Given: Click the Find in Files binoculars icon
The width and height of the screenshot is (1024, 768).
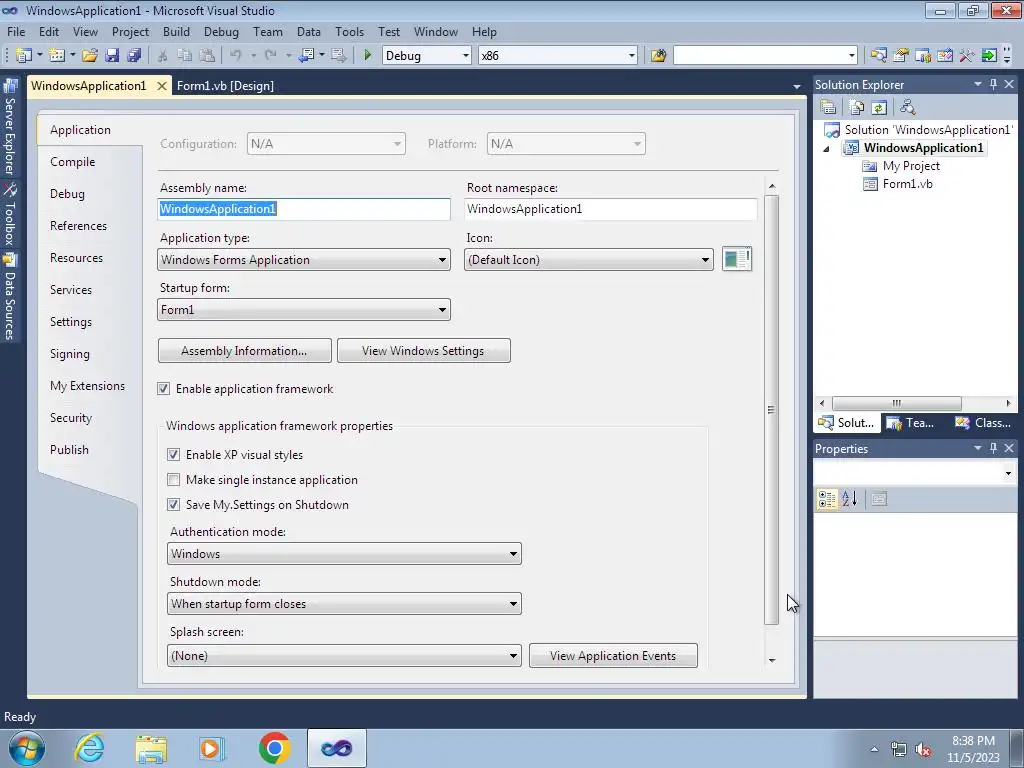Looking at the screenshot, I should (658, 56).
